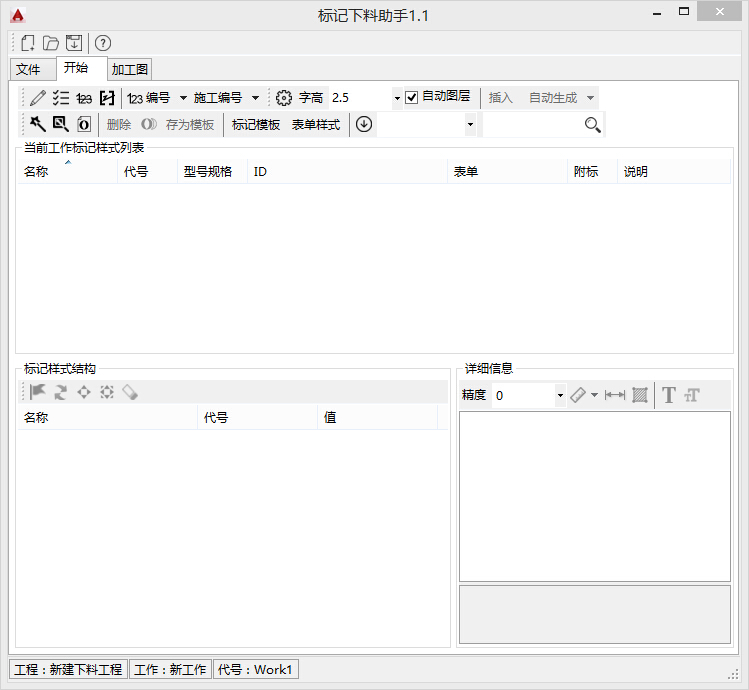
Task: Click the small tT text icon
Action: [x=692, y=396]
